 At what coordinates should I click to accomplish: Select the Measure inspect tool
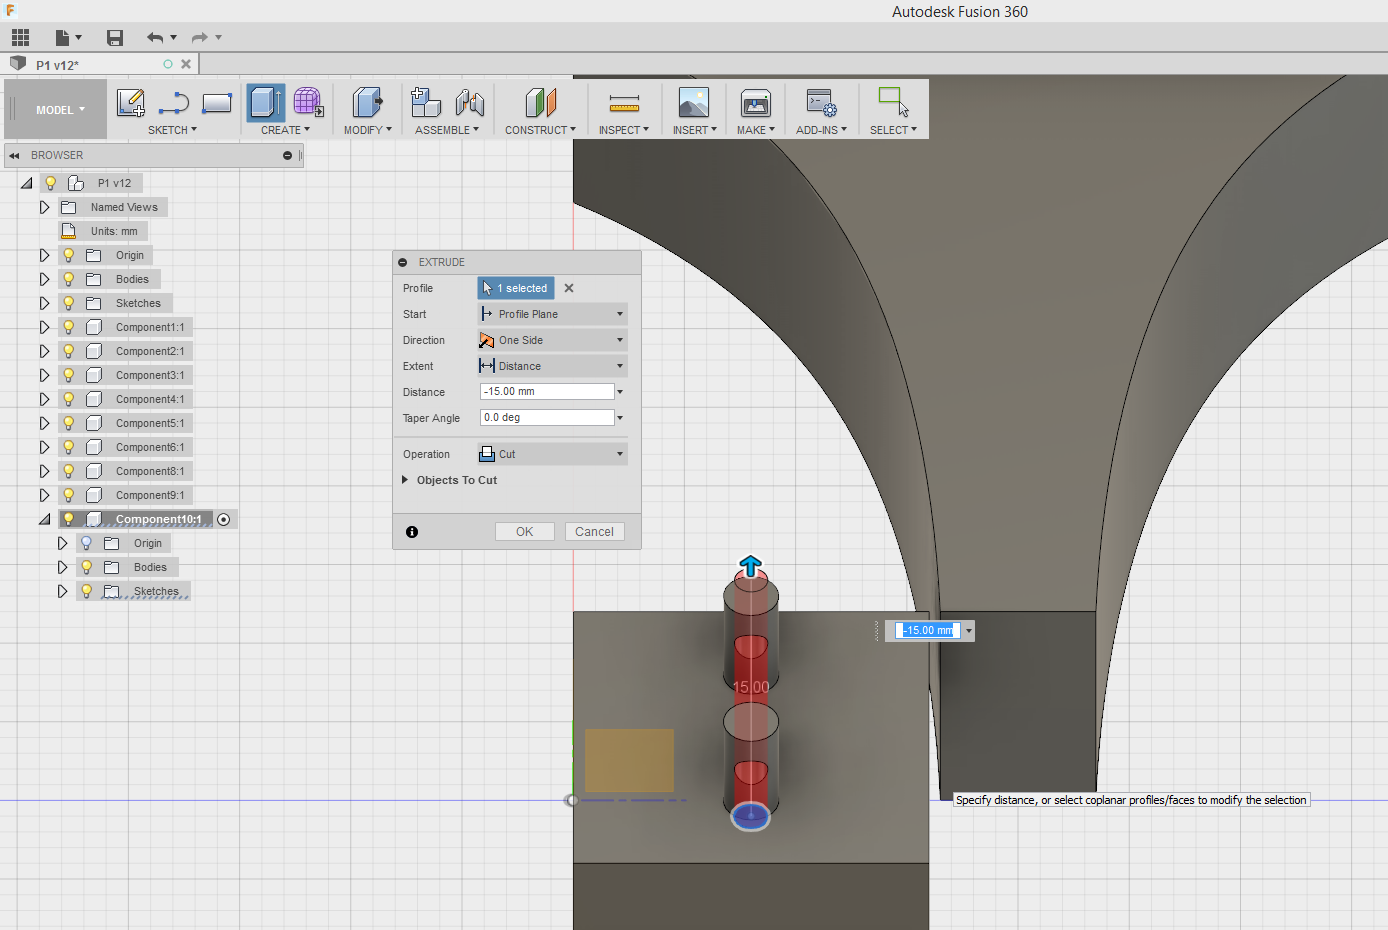[x=624, y=102]
